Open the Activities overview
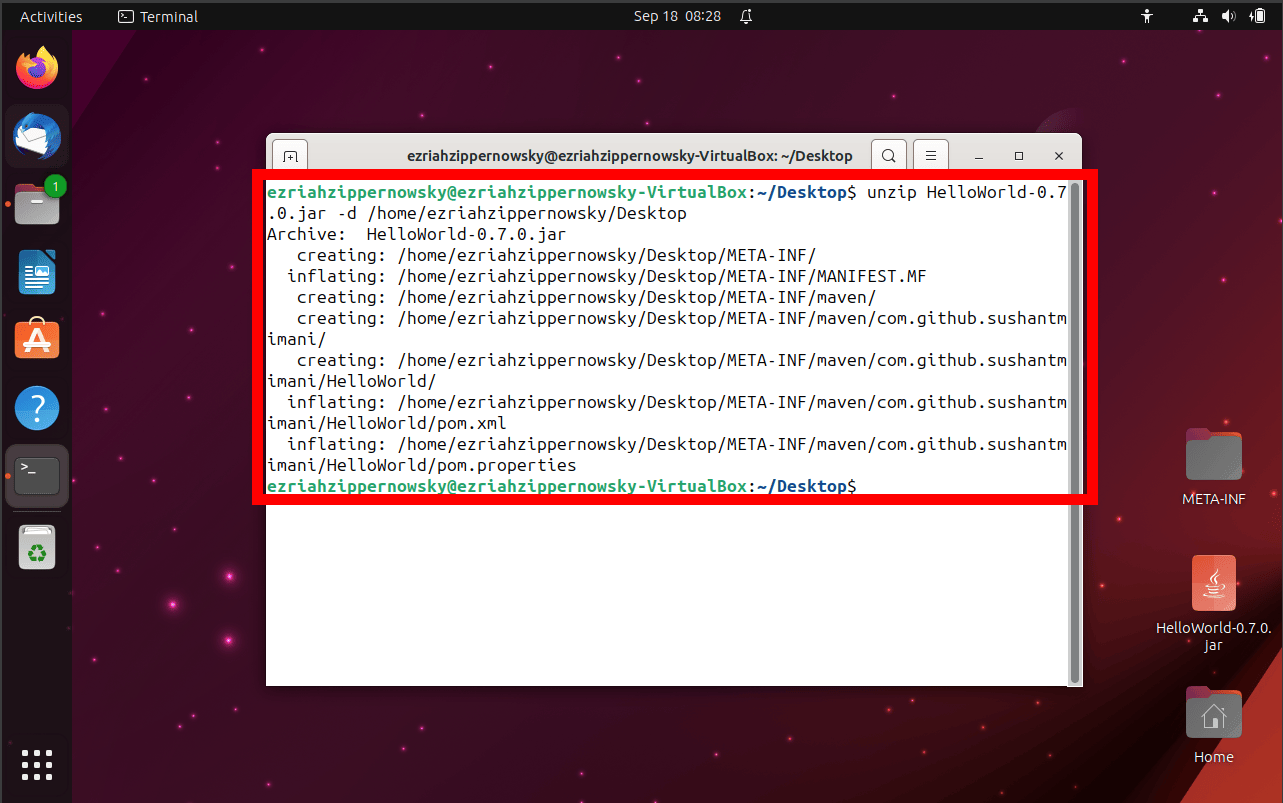The image size is (1283, 803). pyautogui.click(x=51, y=16)
